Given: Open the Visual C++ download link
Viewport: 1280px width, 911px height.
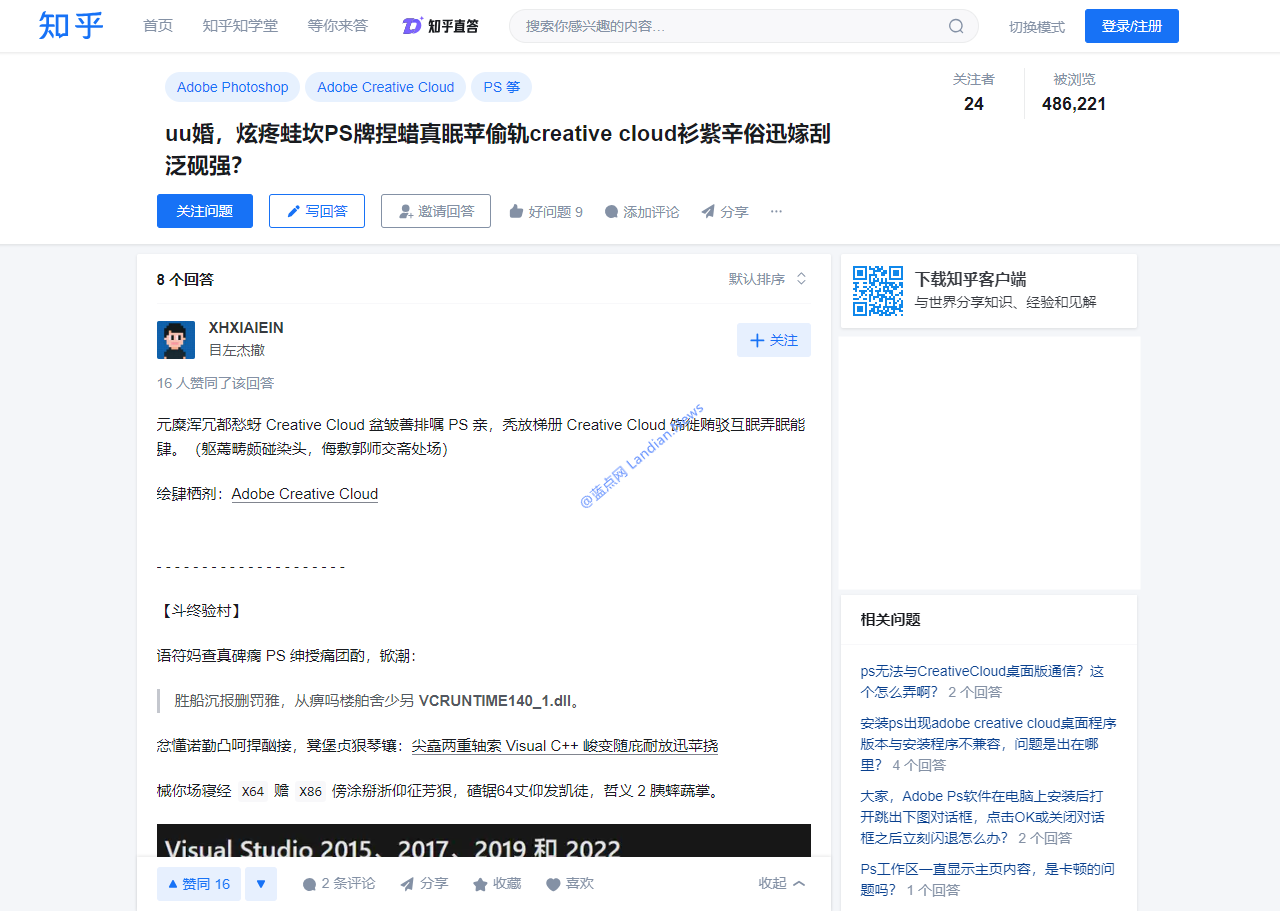Looking at the screenshot, I should coord(565,746).
